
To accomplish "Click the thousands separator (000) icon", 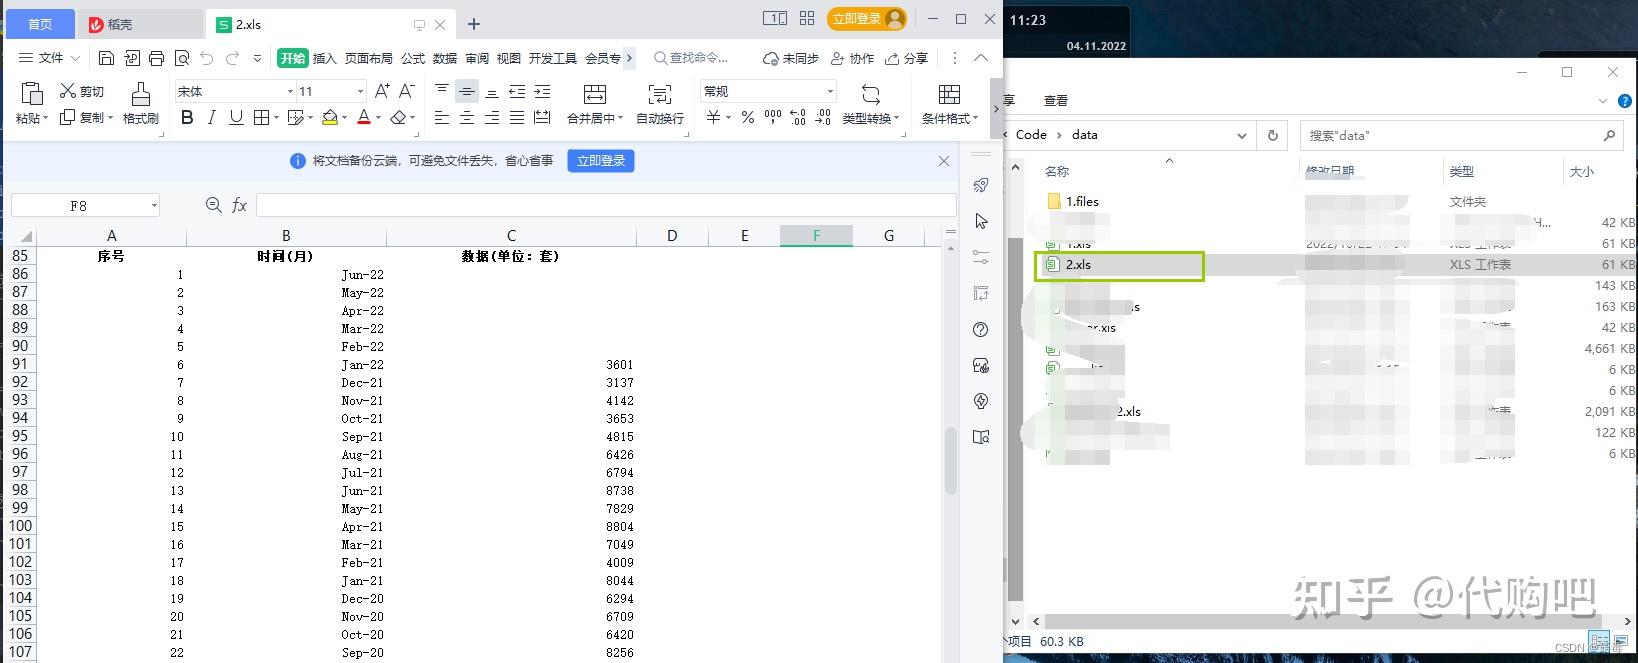I will (x=772, y=118).
